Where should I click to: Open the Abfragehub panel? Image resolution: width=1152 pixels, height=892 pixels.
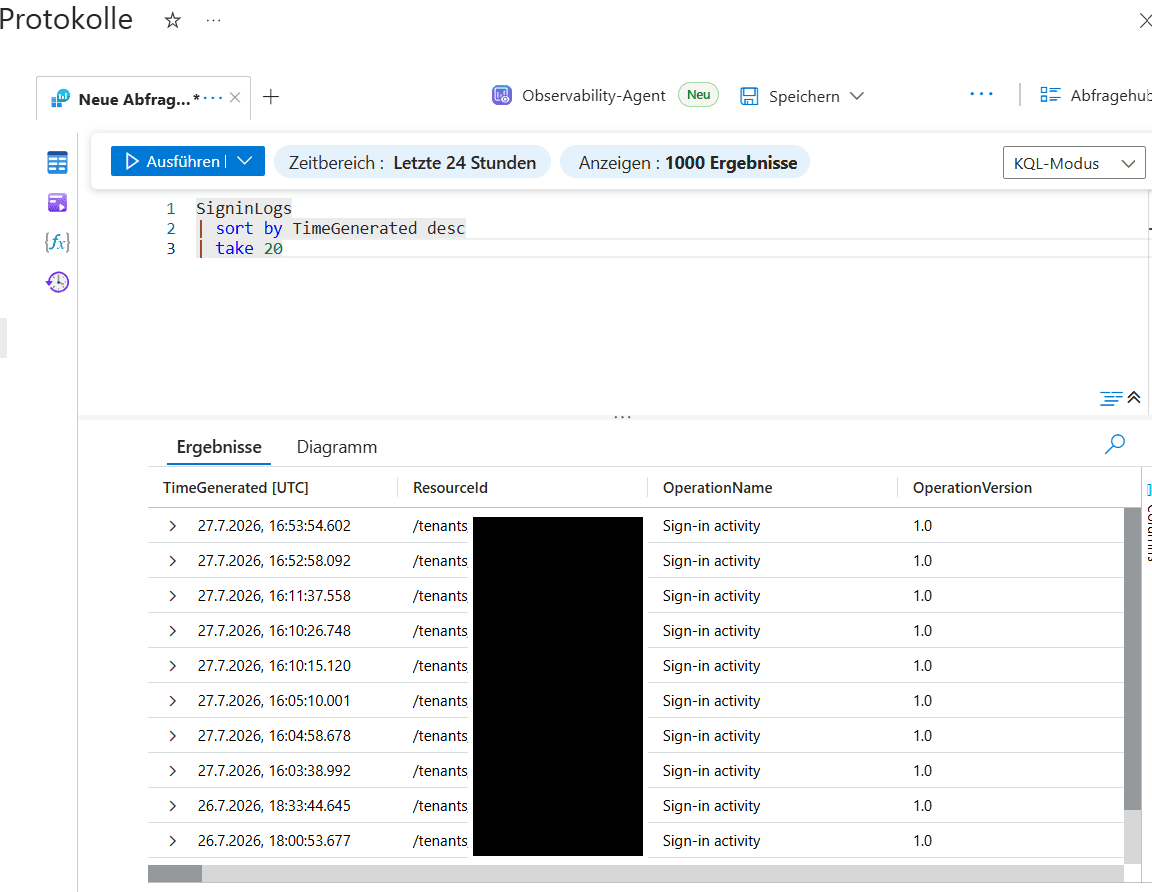click(1096, 95)
